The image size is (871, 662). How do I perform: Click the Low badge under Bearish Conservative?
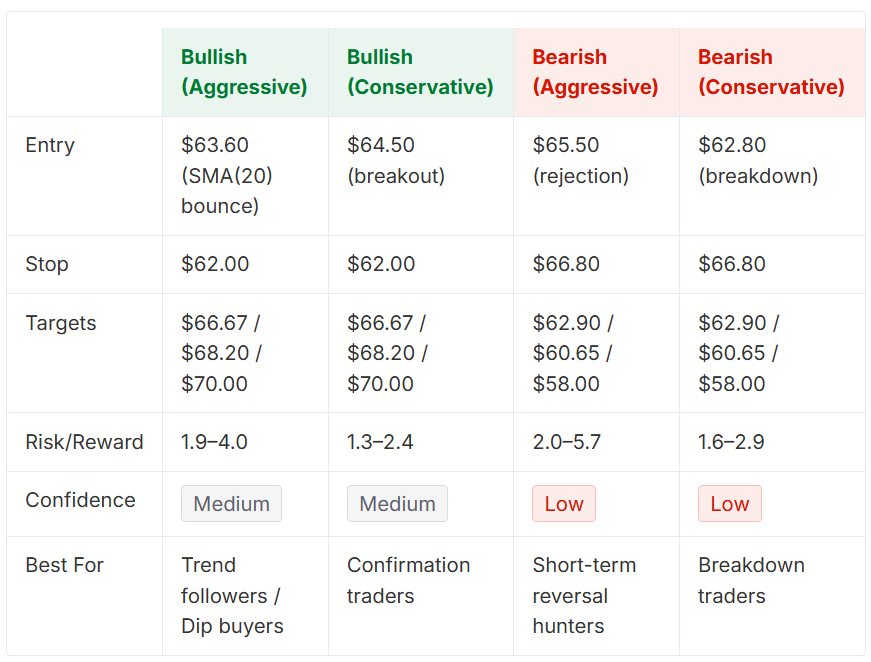click(729, 504)
